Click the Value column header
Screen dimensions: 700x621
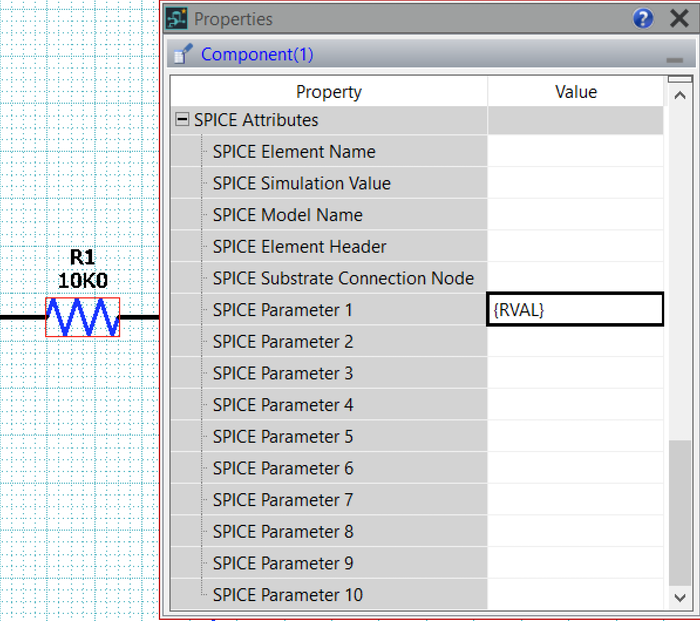pyautogui.click(x=576, y=92)
